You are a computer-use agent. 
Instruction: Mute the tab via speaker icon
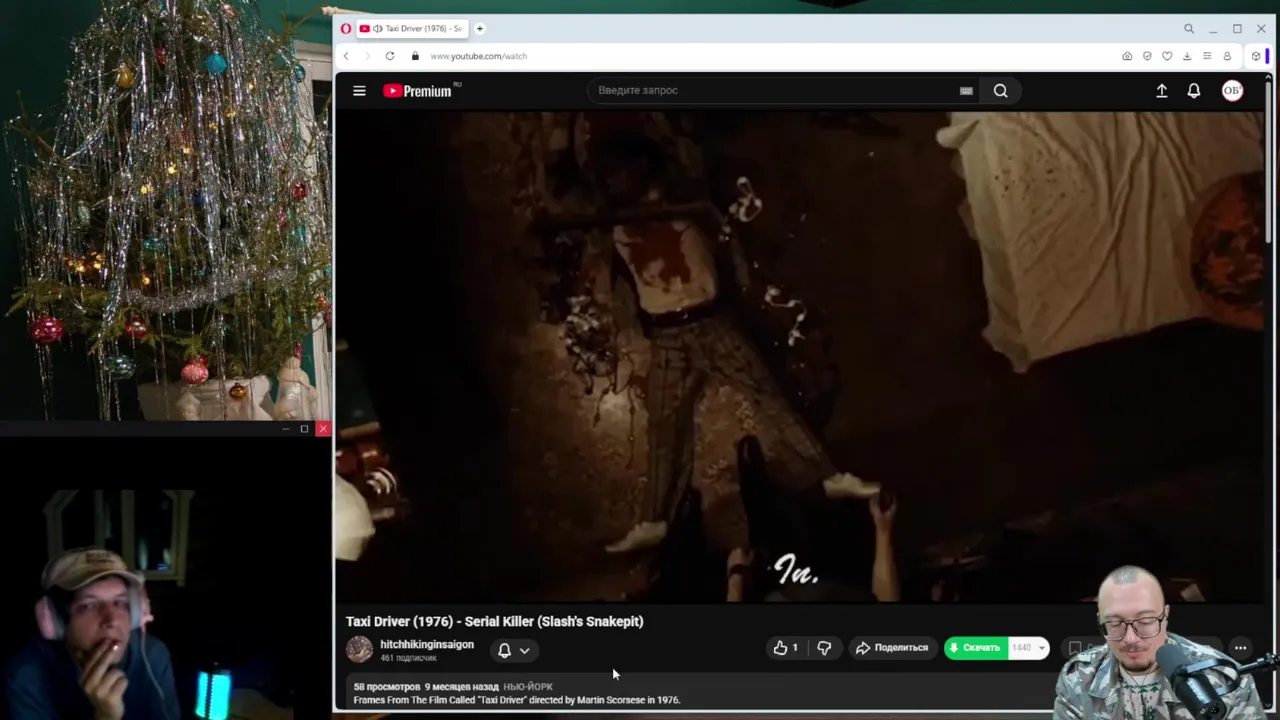[378, 29]
